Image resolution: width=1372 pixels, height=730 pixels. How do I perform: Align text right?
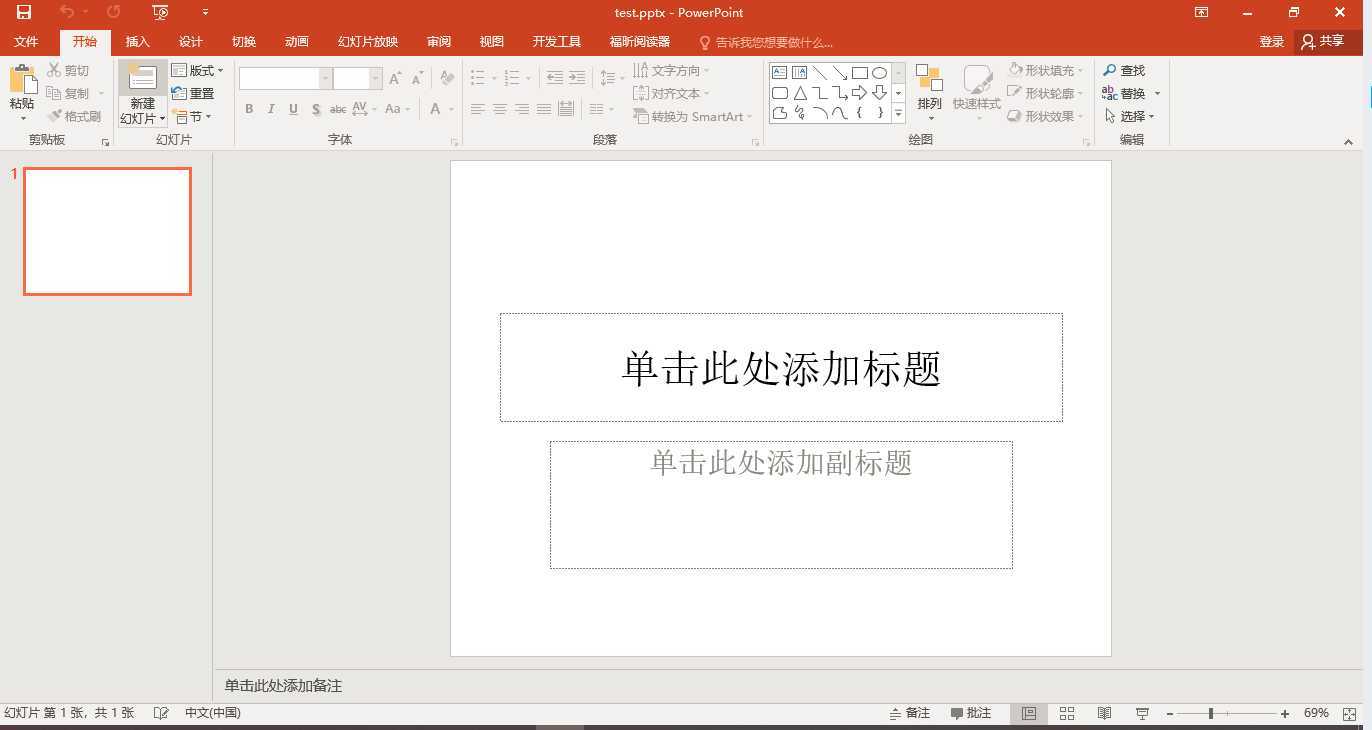click(522, 109)
